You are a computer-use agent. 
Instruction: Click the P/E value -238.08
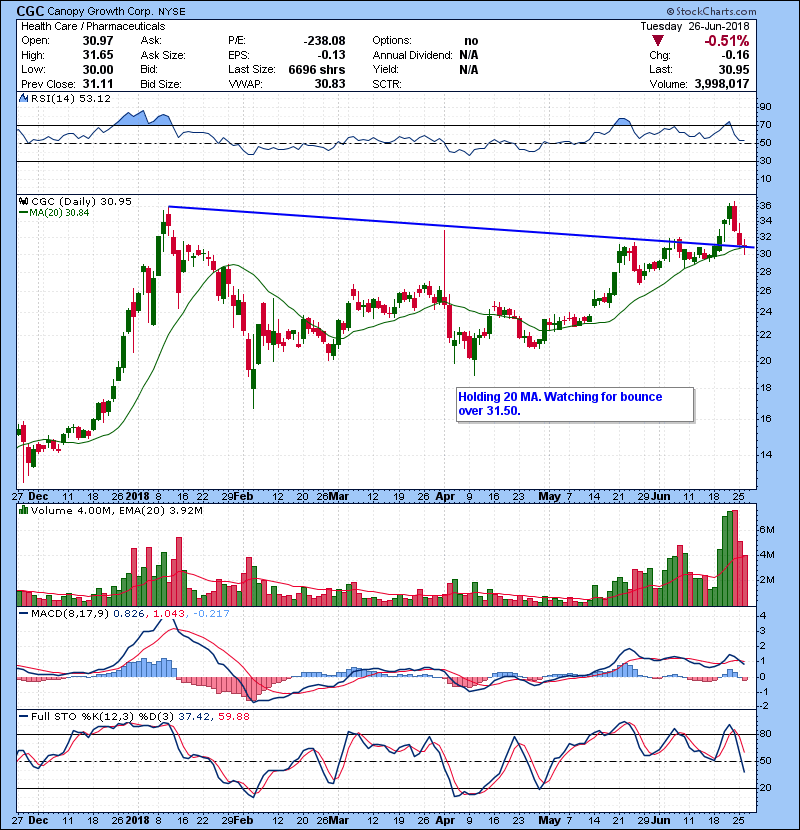[x=324, y=40]
